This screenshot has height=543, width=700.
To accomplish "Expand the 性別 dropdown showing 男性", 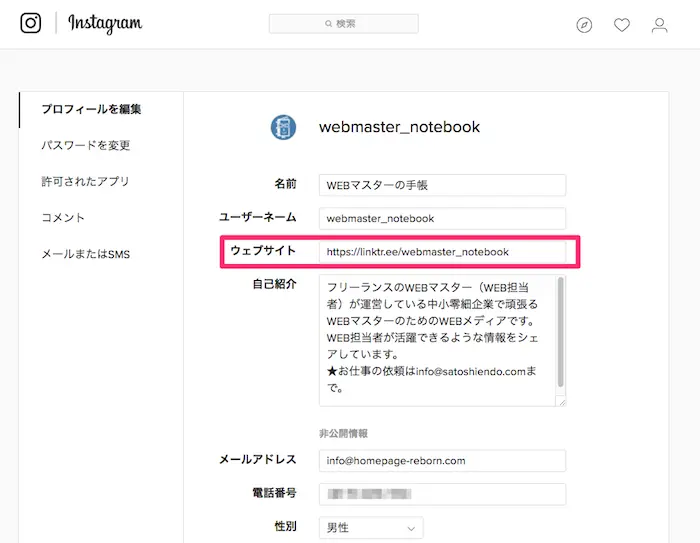I will click(371, 527).
